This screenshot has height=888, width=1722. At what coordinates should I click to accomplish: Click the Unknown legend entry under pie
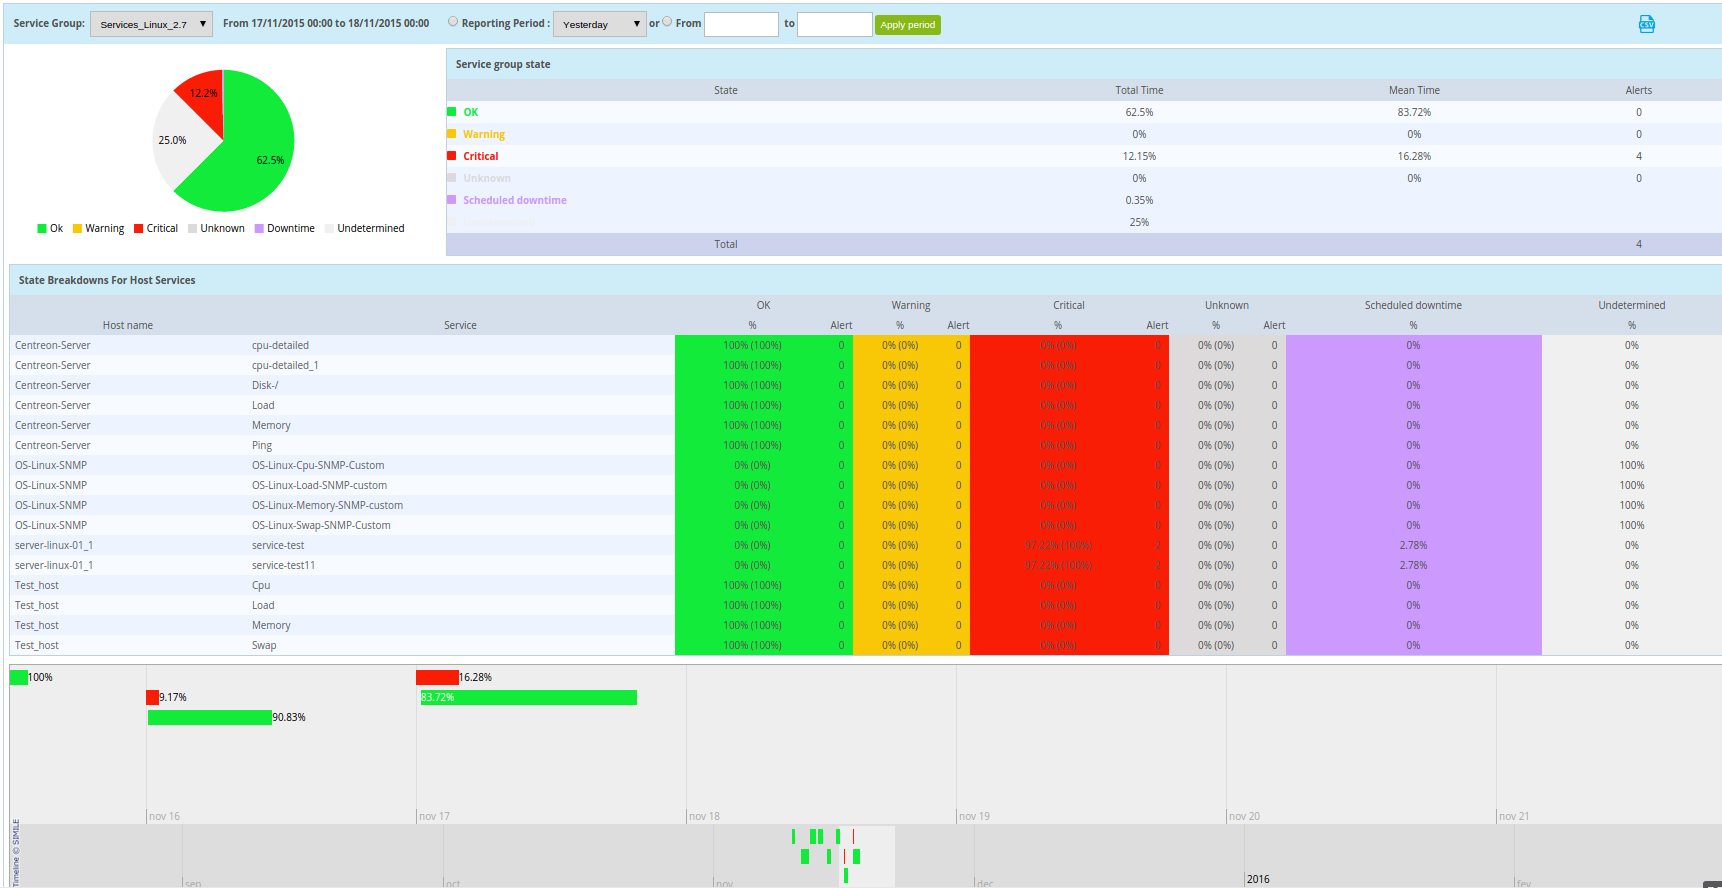[216, 228]
